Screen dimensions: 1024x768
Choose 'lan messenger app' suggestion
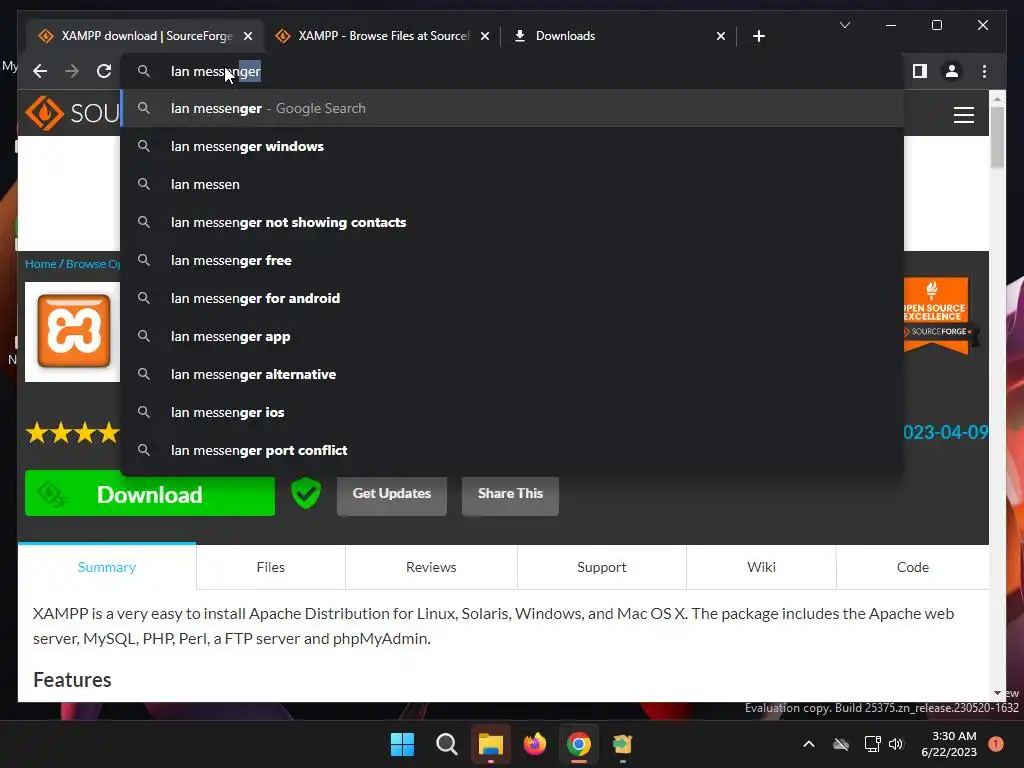pos(512,336)
